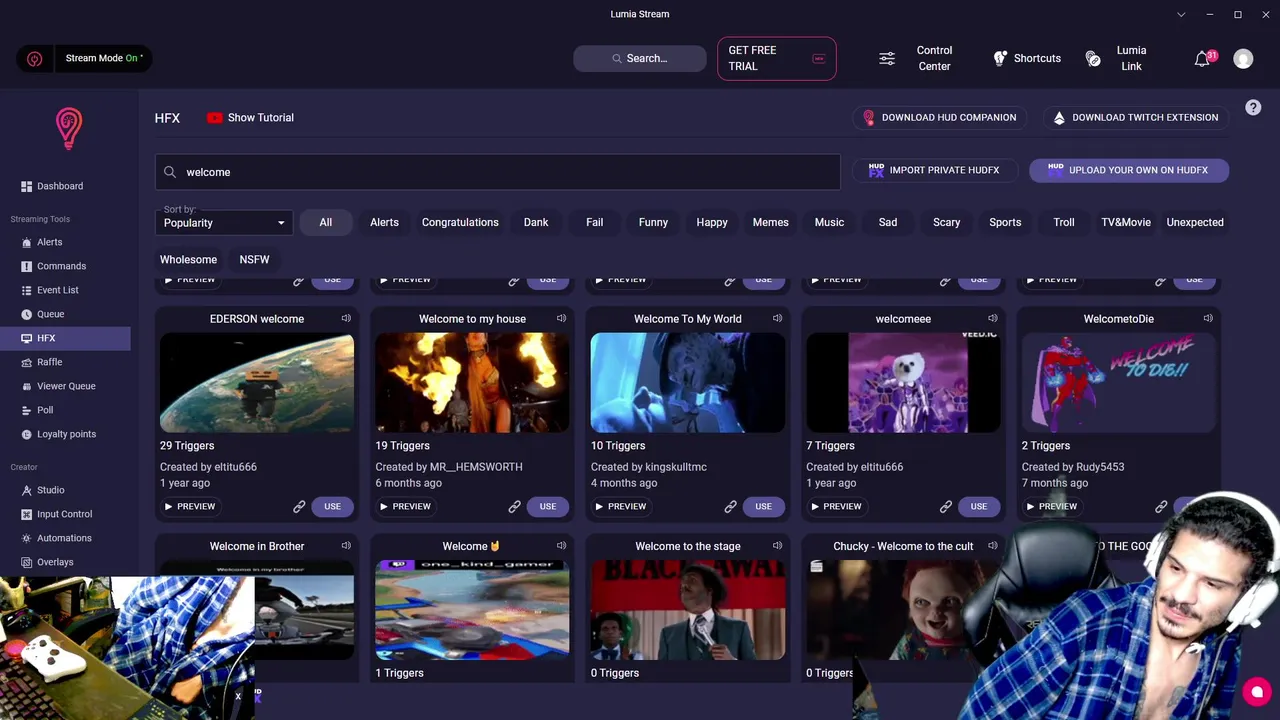The height and width of the screenshot is (720, 1280).
Task: Select the Fail category filter
Action: tap(595, 223)
